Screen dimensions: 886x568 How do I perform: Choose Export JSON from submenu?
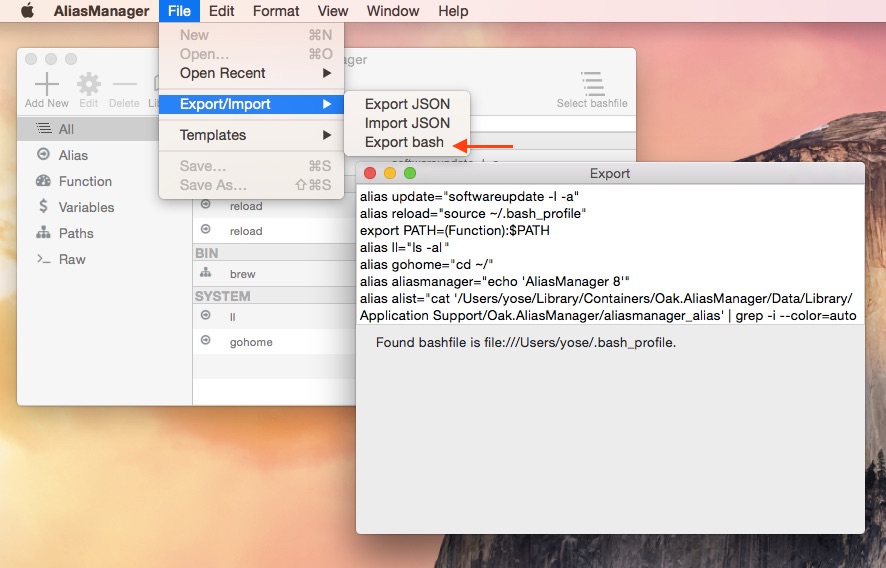[x=407, y=104]
